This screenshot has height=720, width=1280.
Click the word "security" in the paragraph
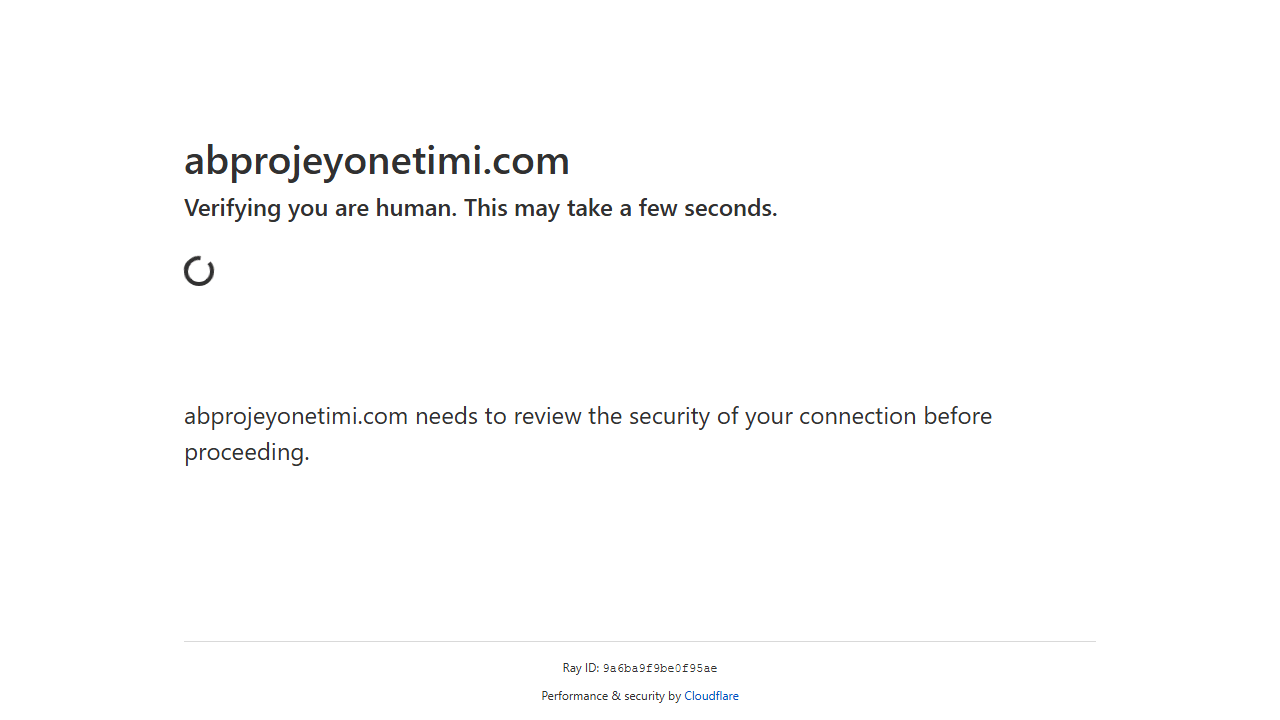[x=670, y=416]
